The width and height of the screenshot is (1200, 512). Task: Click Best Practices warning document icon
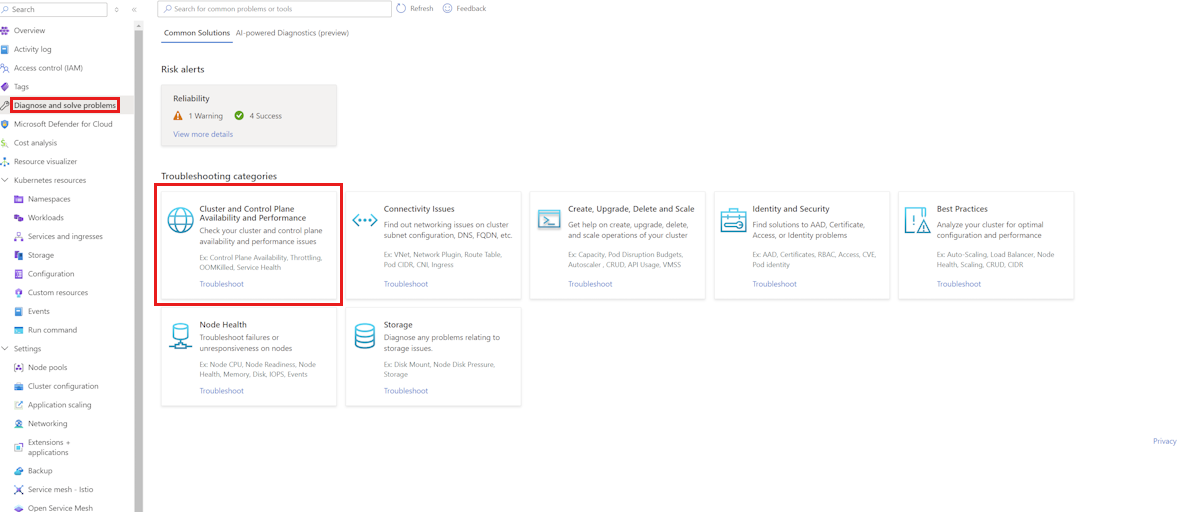click(917, 220)
